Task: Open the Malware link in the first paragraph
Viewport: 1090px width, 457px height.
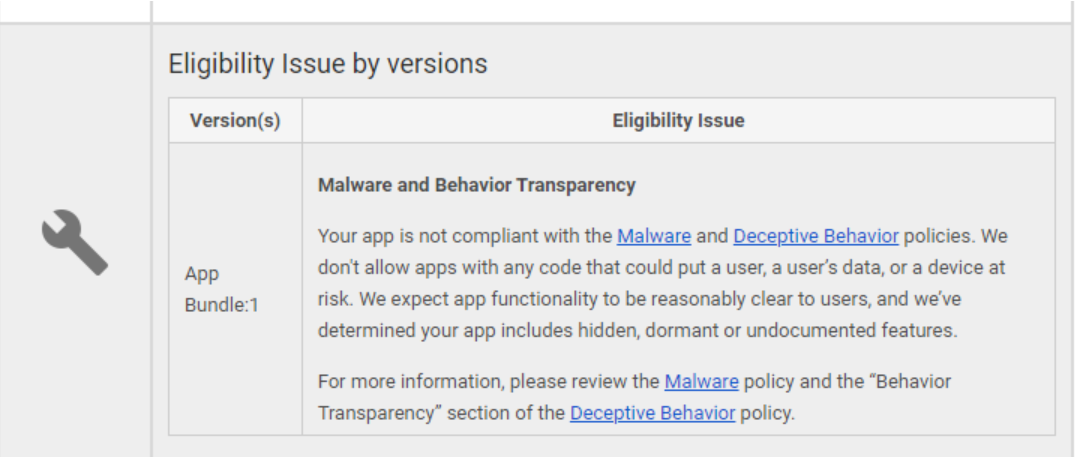Action: tap(654, 236)
